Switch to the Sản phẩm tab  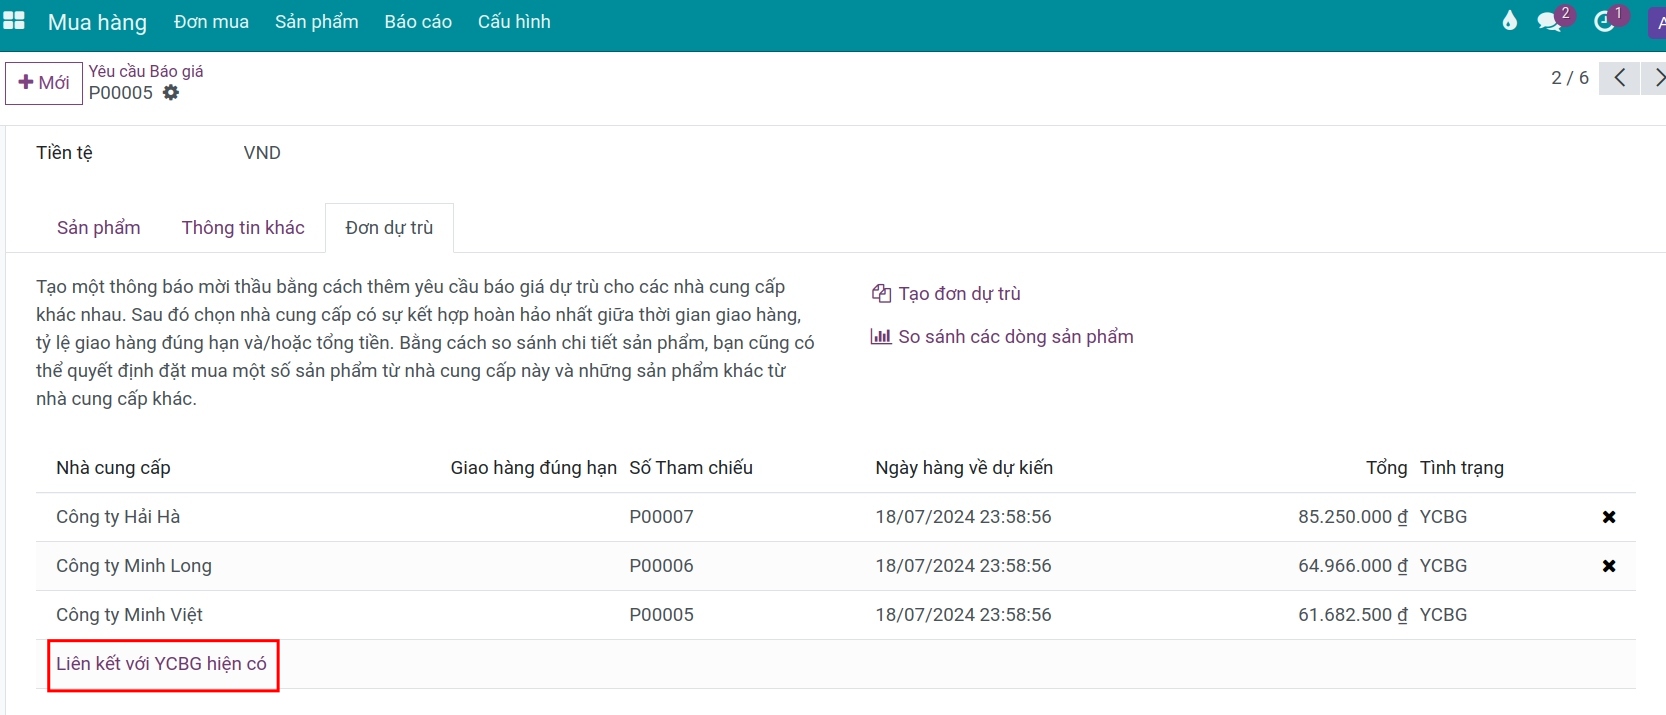pos(98,228)
